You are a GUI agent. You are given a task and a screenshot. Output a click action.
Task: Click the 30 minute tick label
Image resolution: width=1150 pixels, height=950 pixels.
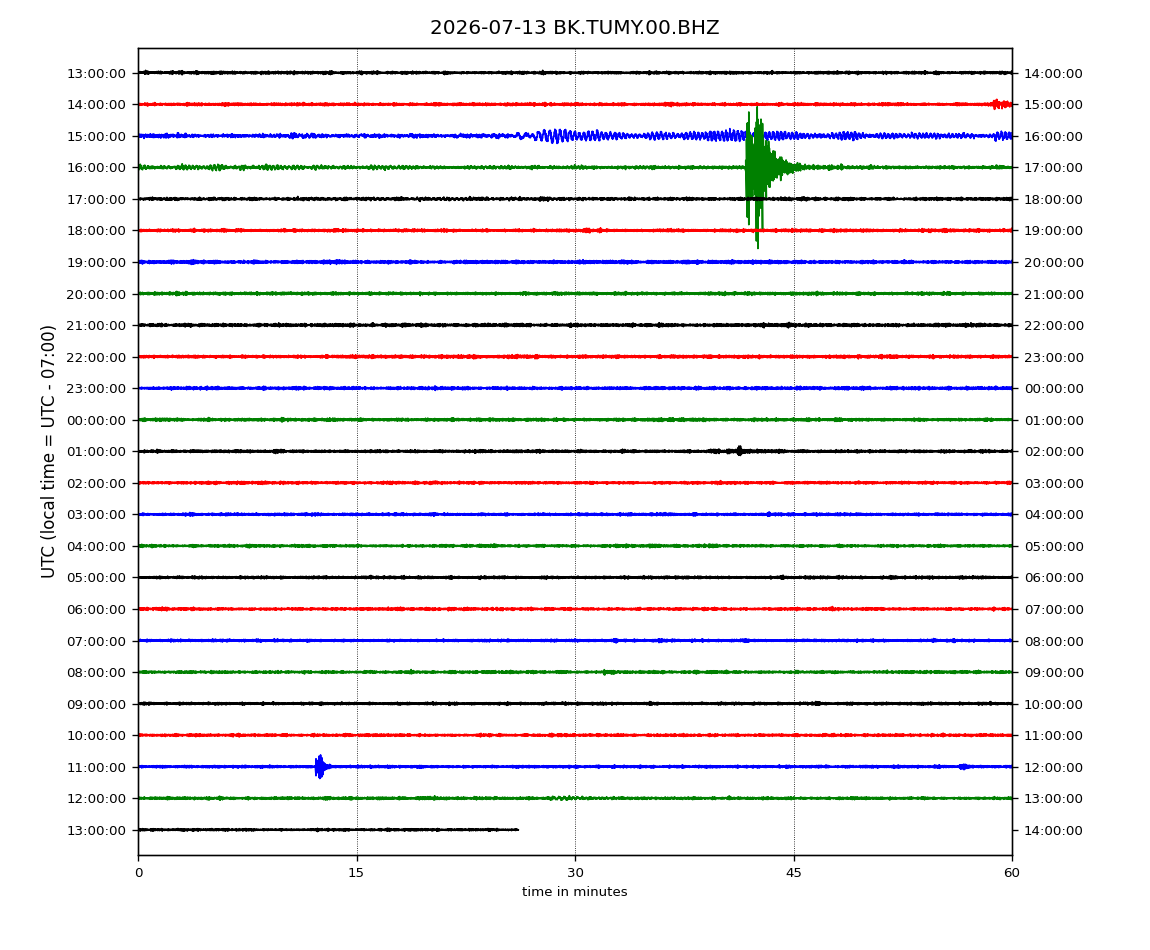click(x=575, y=873)
